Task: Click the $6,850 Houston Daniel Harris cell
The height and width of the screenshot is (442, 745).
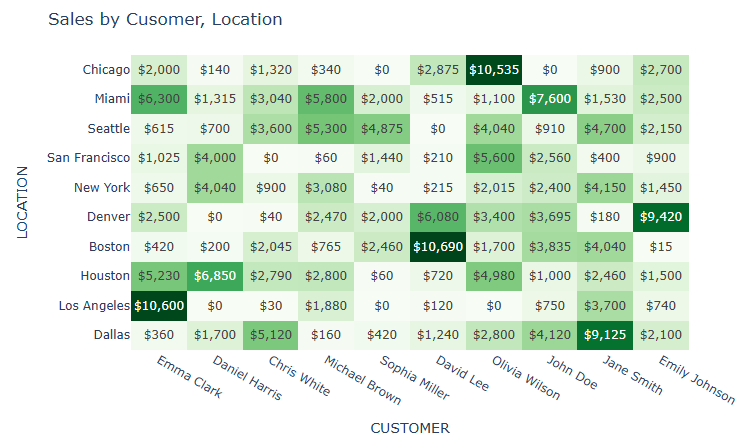Action: click(x=215, y=276)
